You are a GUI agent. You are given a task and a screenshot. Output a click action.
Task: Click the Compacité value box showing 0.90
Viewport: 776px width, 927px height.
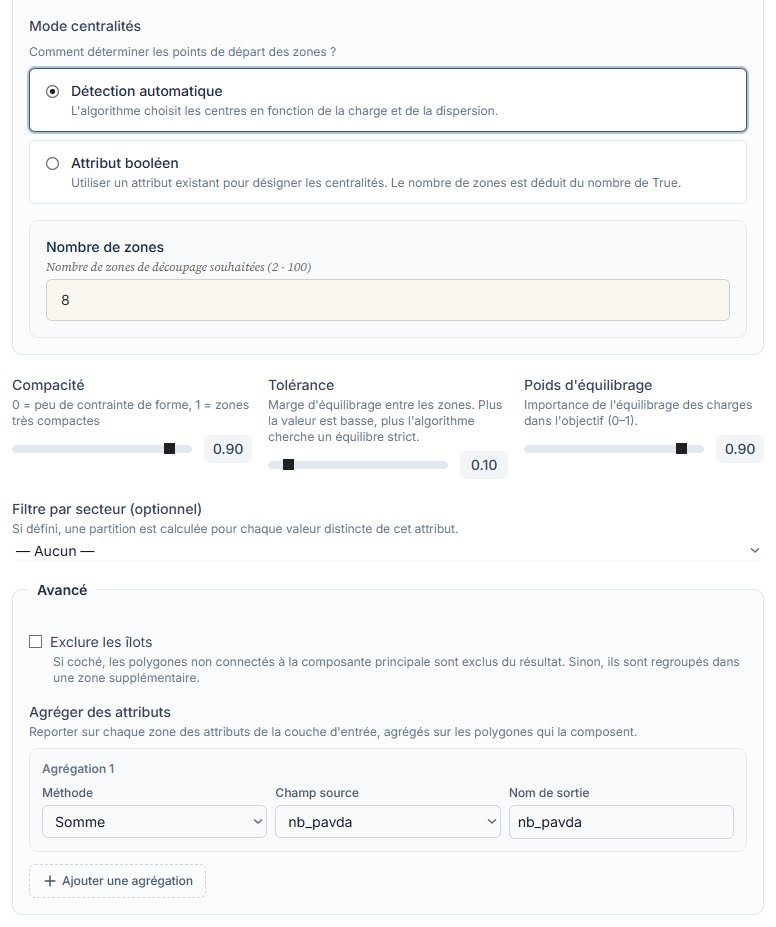[x=228, y=449]
